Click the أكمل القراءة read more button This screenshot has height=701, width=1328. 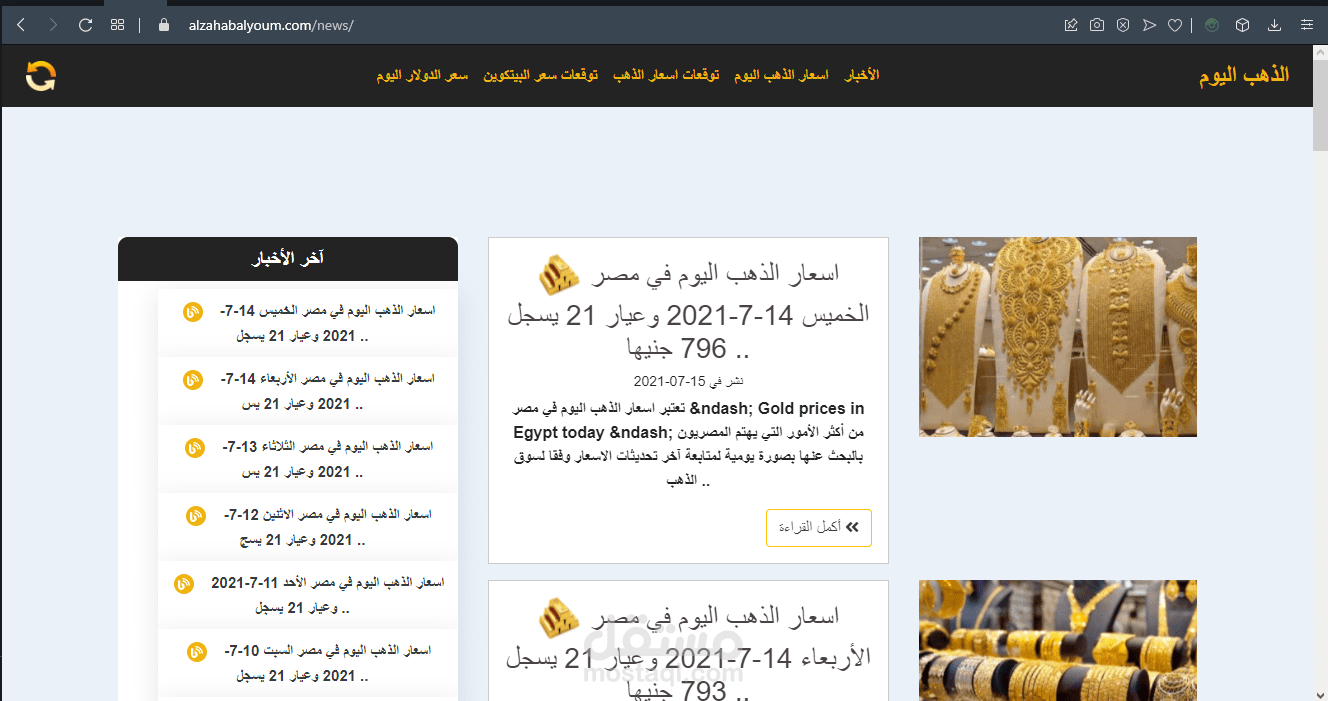[x=819, y=527]
